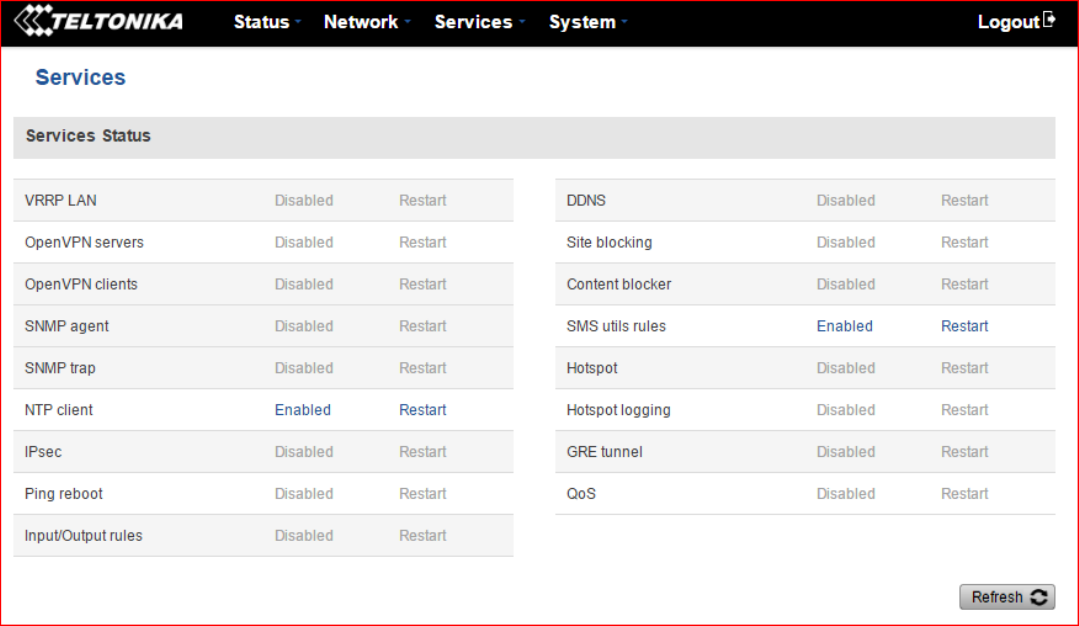Click Disabled status for VRRP LAN

tap(303, 200)
